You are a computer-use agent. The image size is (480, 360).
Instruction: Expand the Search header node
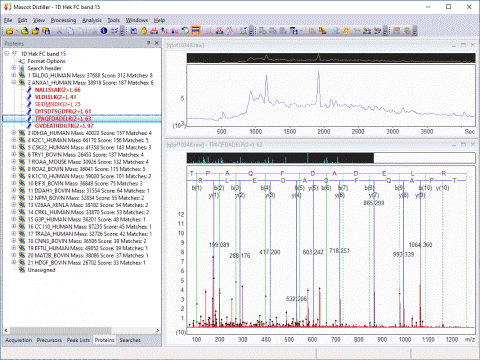[14, 68]
